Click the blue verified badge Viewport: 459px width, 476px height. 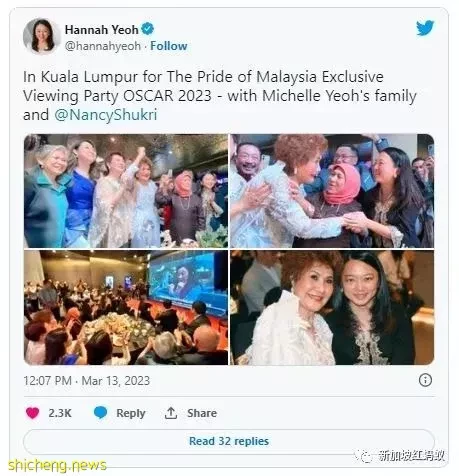(147, 29)
